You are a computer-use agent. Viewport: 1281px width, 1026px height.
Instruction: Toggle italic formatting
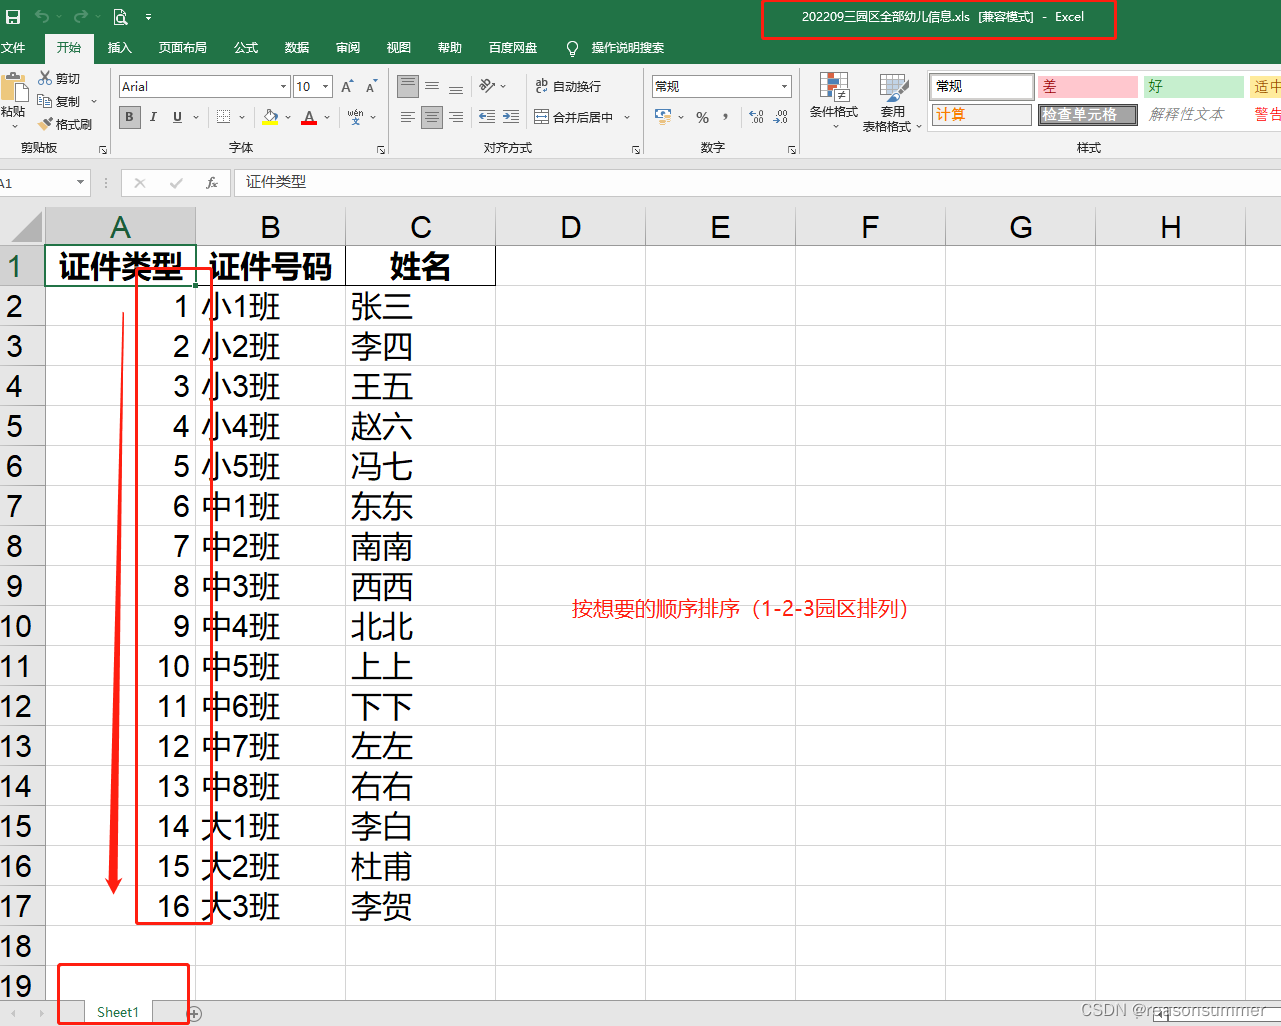pyautogui.click(x=153, y=117)
